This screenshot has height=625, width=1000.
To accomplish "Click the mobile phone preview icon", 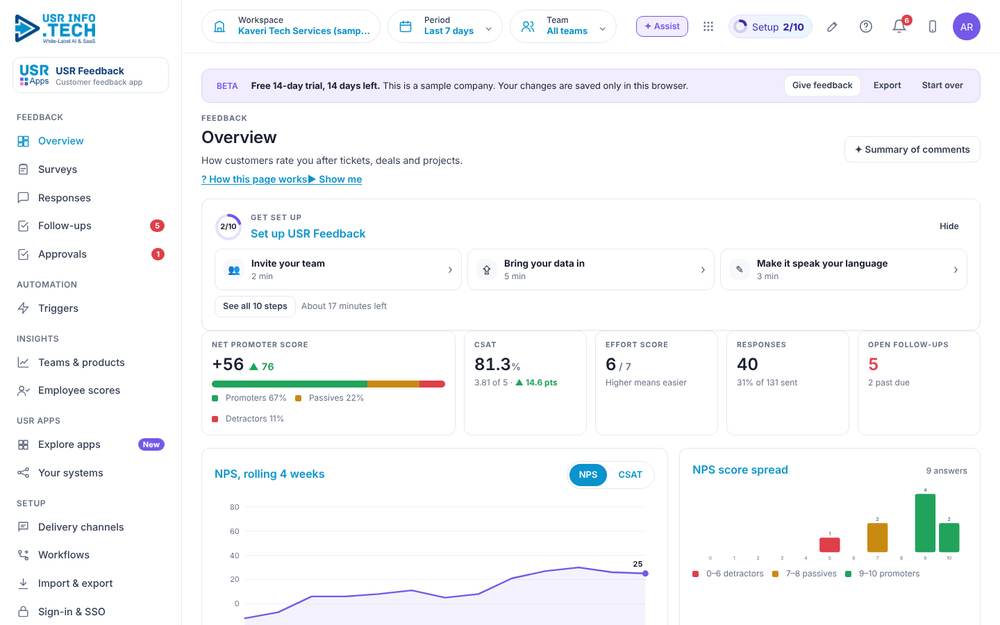I will (x=932, y=27).
